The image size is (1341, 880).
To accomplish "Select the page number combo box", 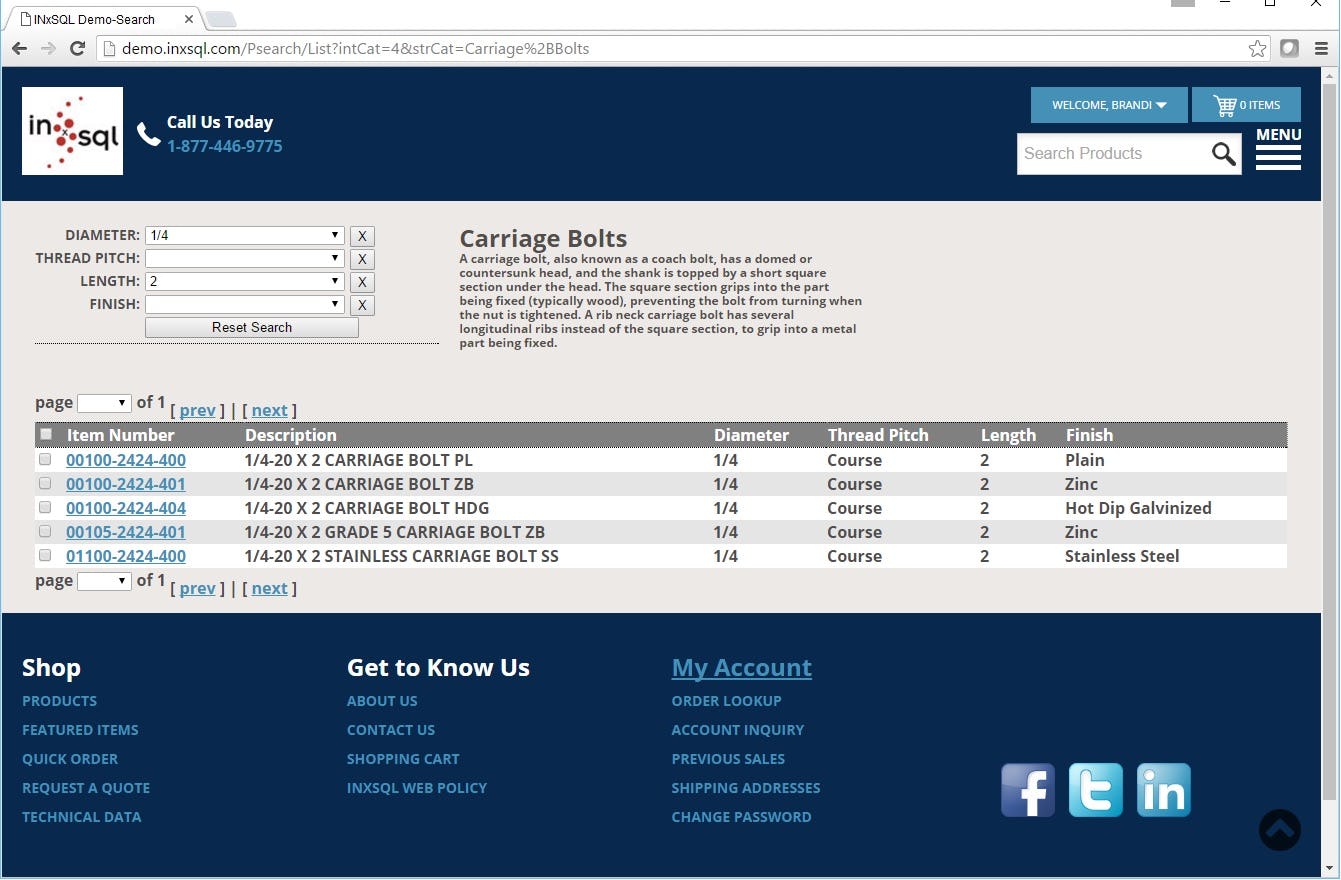I will (x=103, y=402).
